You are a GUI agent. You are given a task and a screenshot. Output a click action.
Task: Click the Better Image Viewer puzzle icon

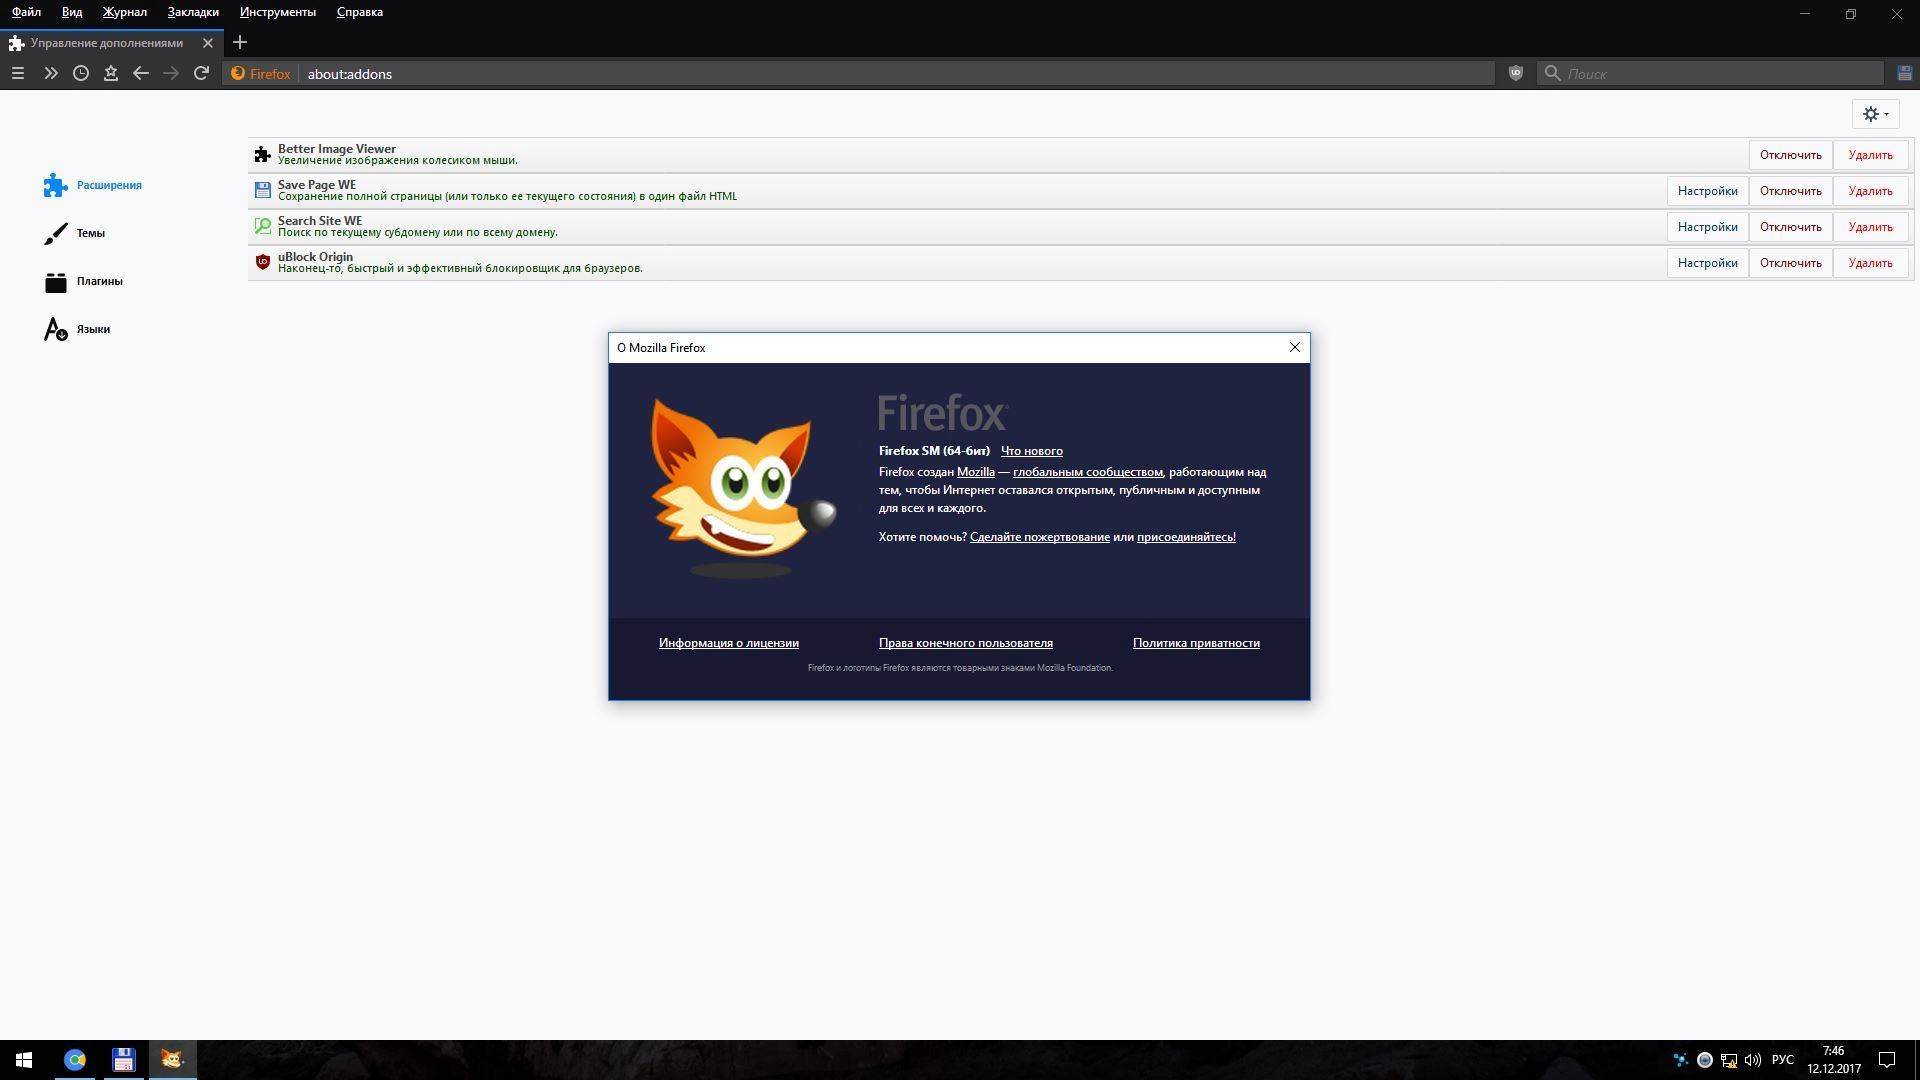click(262, 154)
